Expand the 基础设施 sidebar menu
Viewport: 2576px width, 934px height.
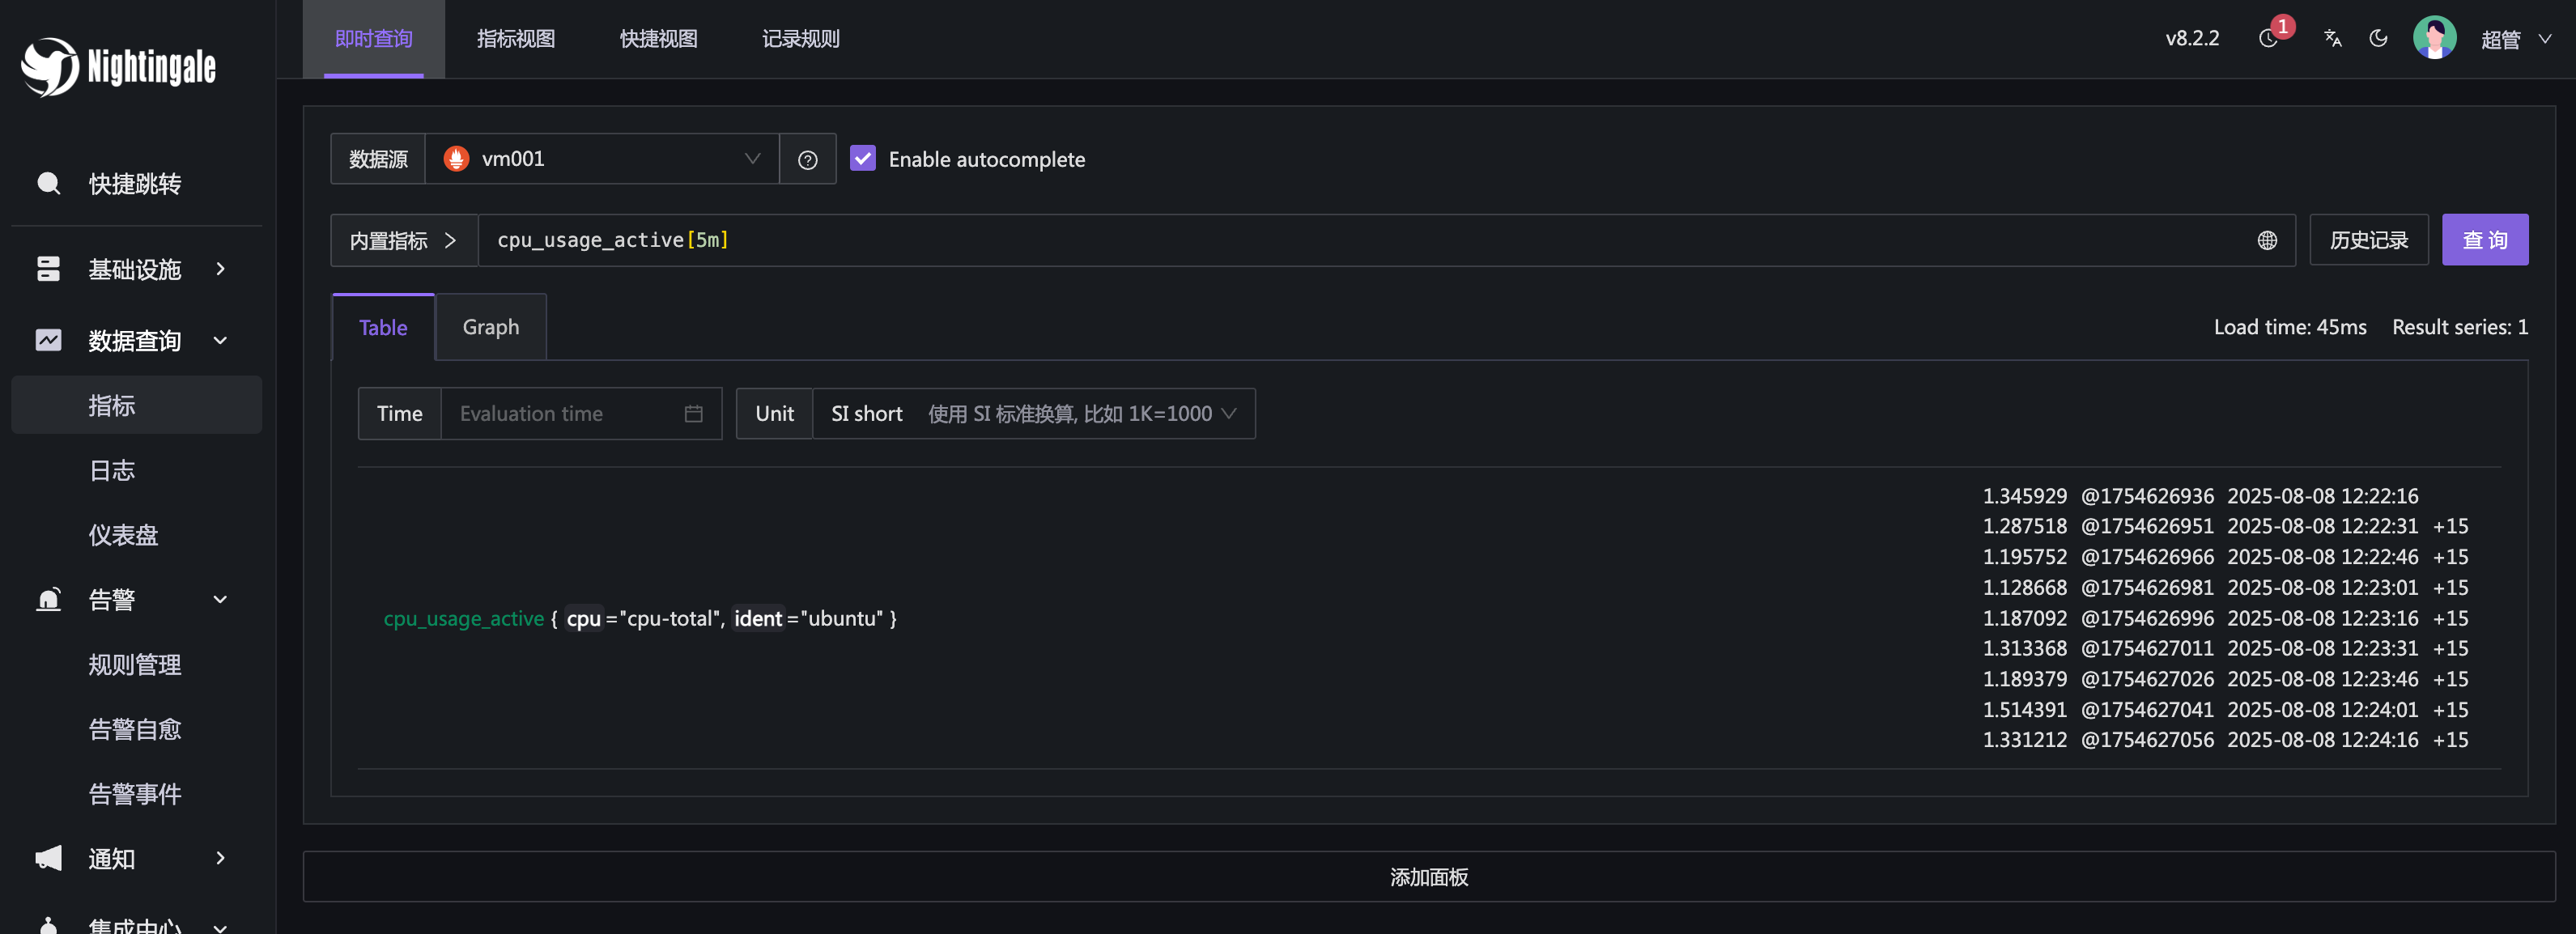click(x=135, y=269)
